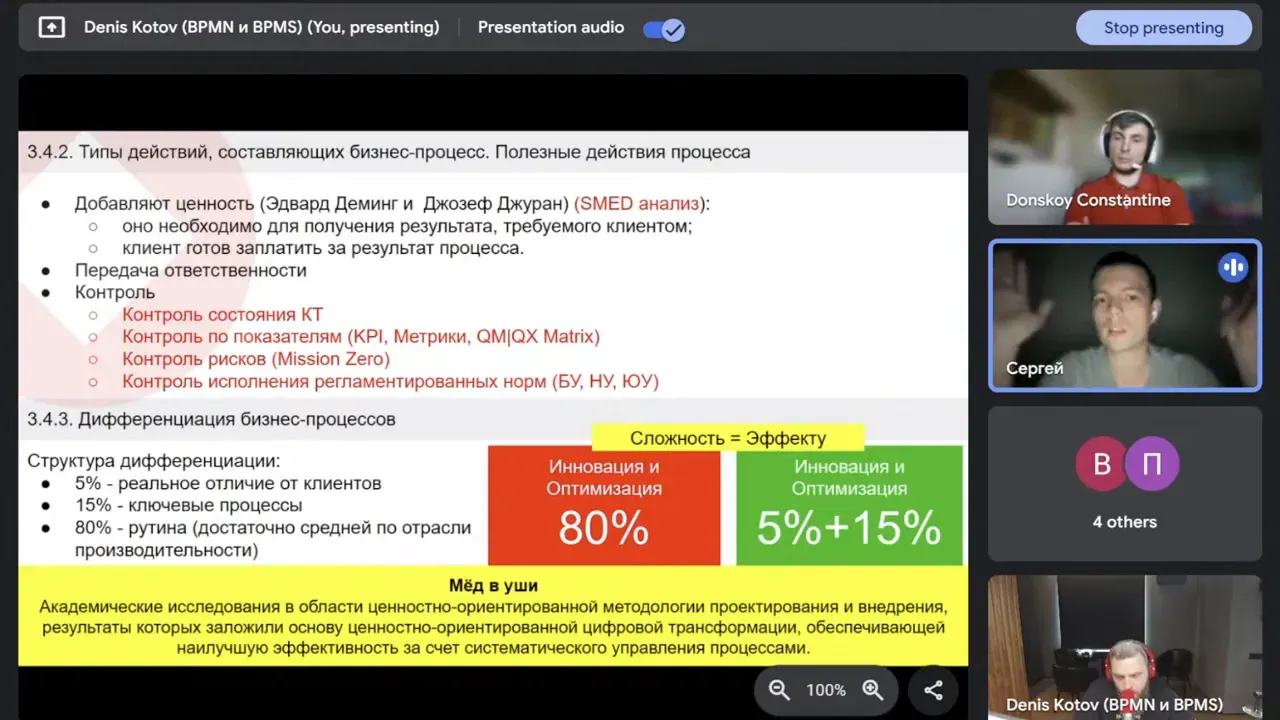Click the red Инновация и Оптимизация 80% block

pos(603,505)
